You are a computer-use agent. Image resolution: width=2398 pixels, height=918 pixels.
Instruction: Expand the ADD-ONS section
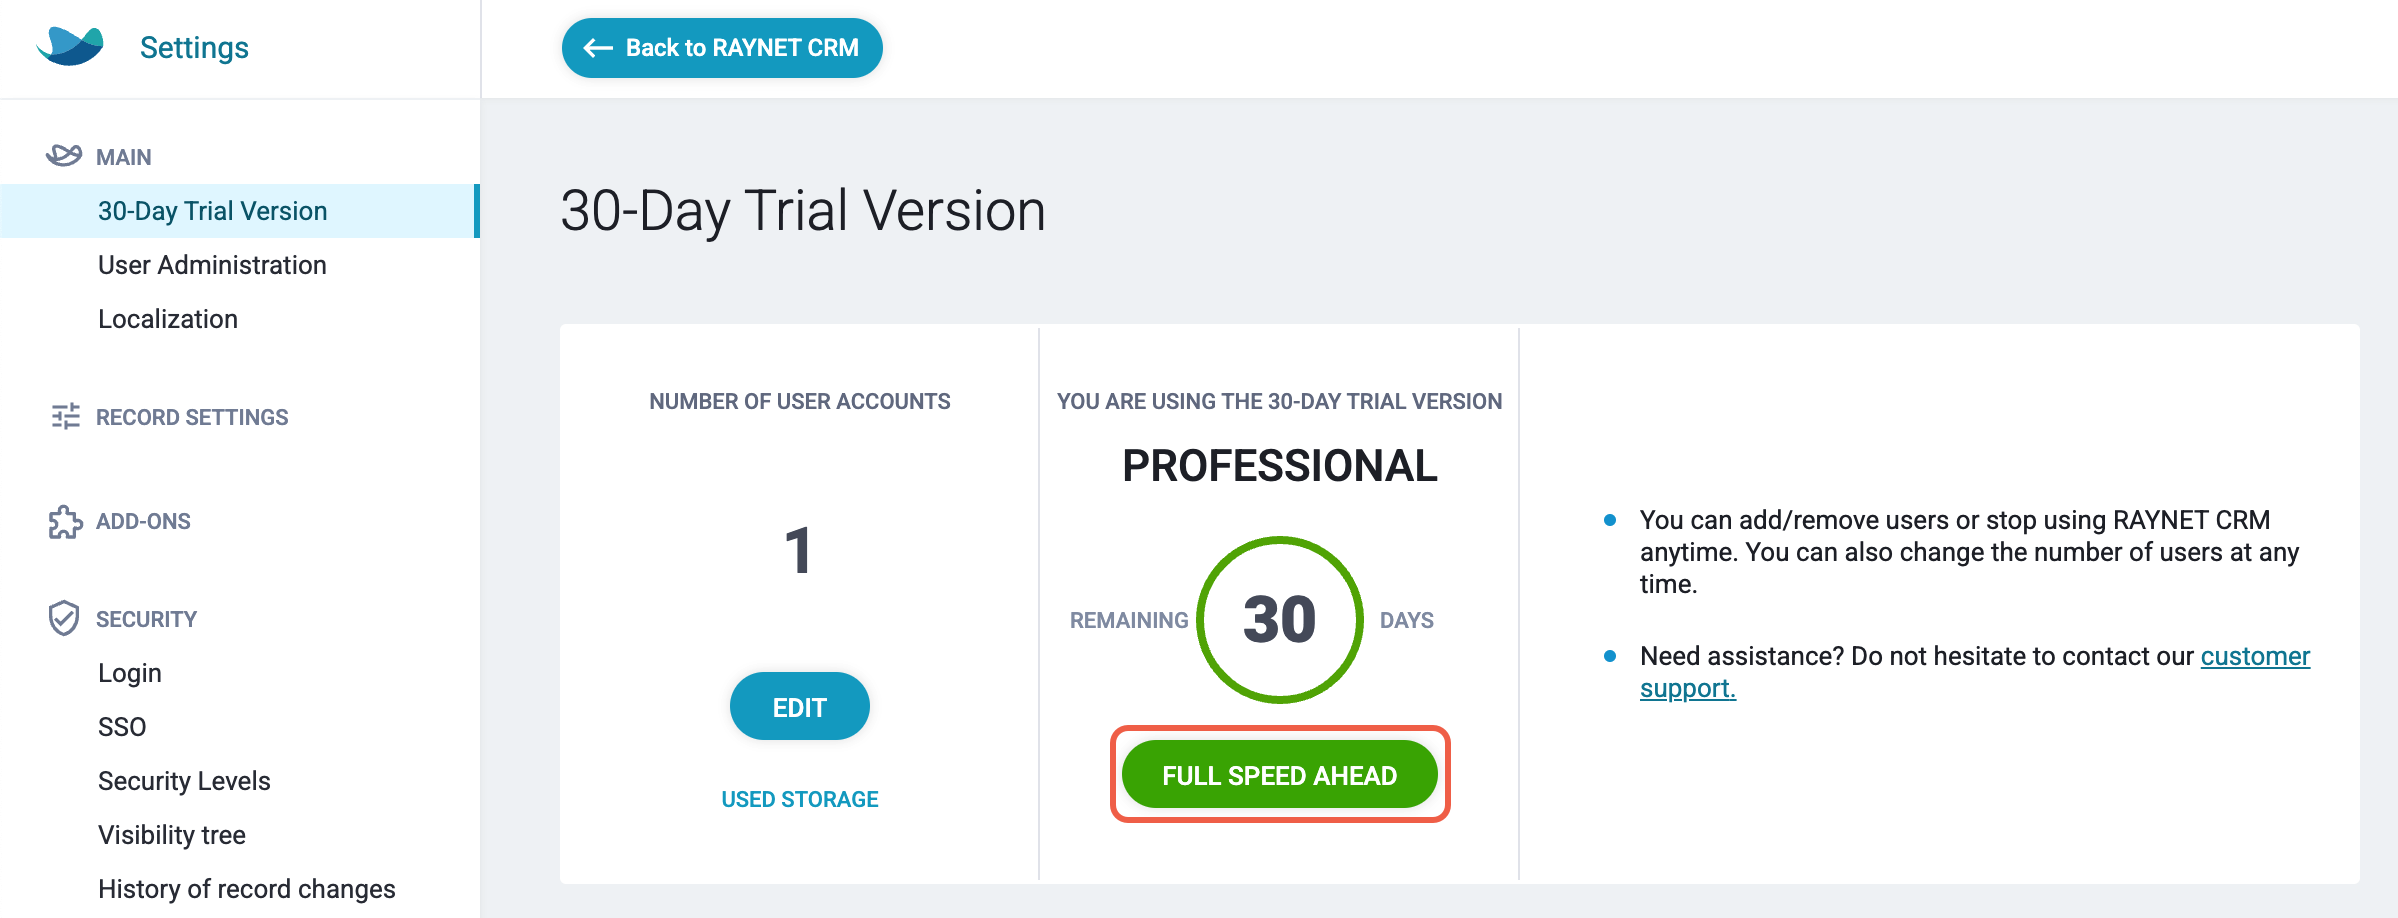(x=143, y=521)
